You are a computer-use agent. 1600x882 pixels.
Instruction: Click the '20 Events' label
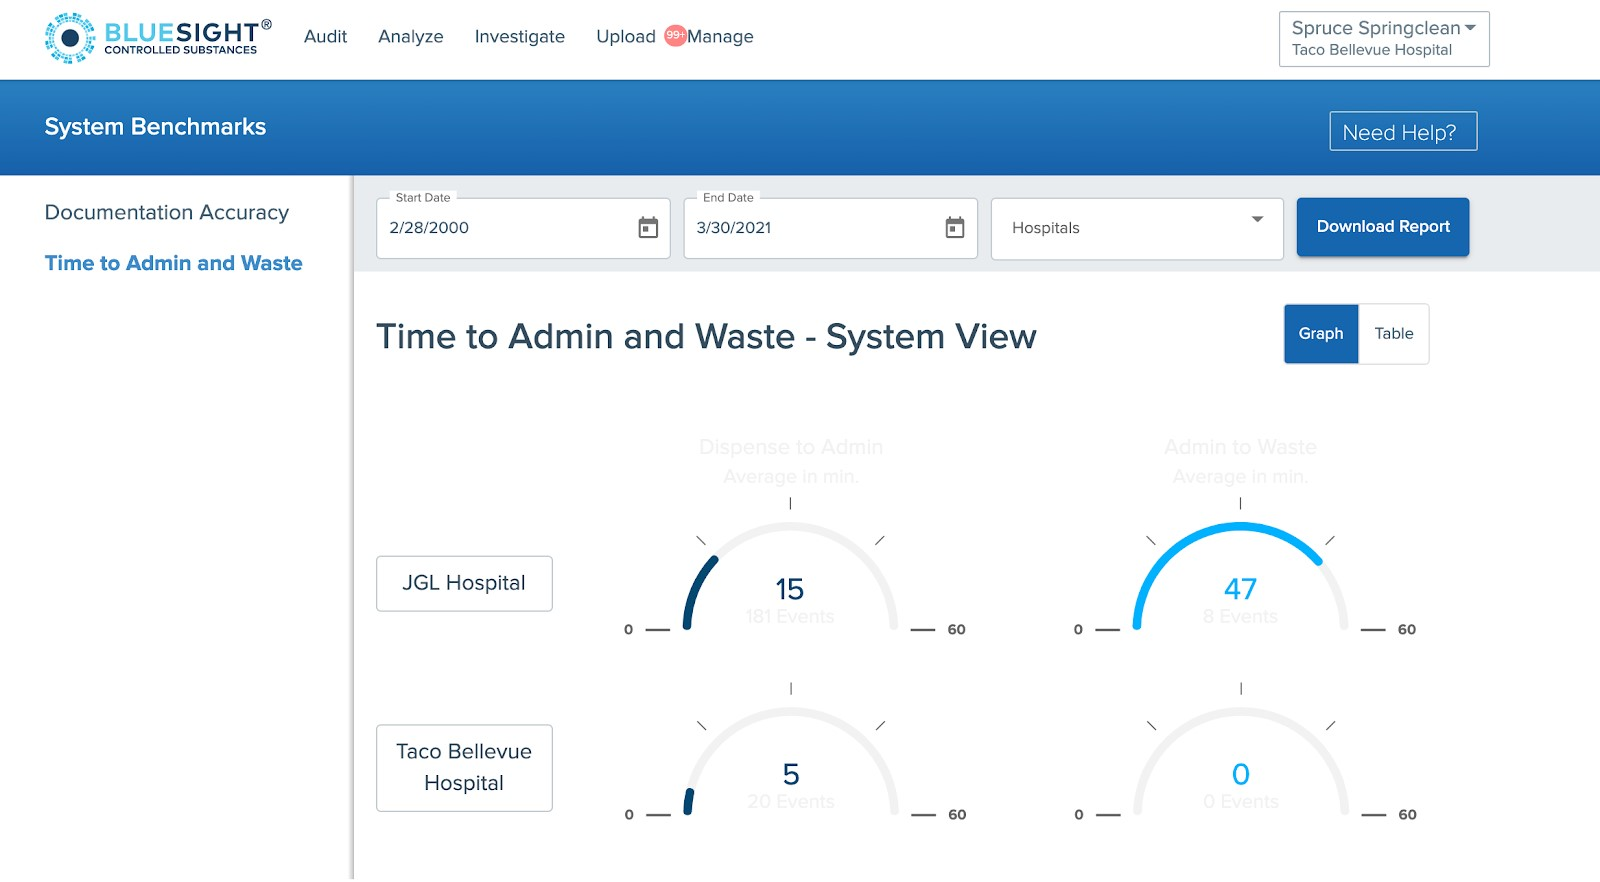click(791, 802)
